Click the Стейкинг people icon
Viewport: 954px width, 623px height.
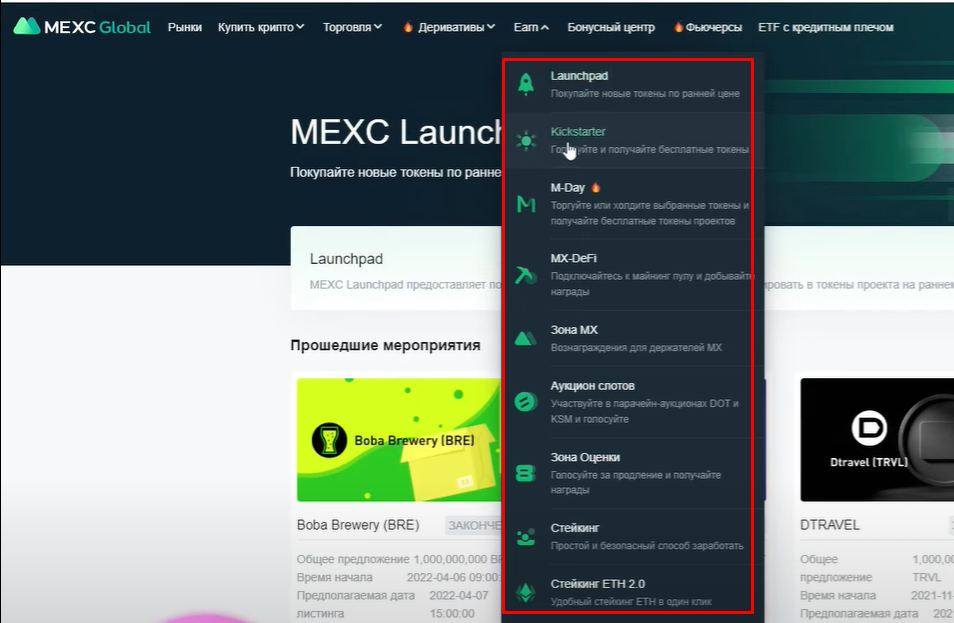(x=526, y=537)
